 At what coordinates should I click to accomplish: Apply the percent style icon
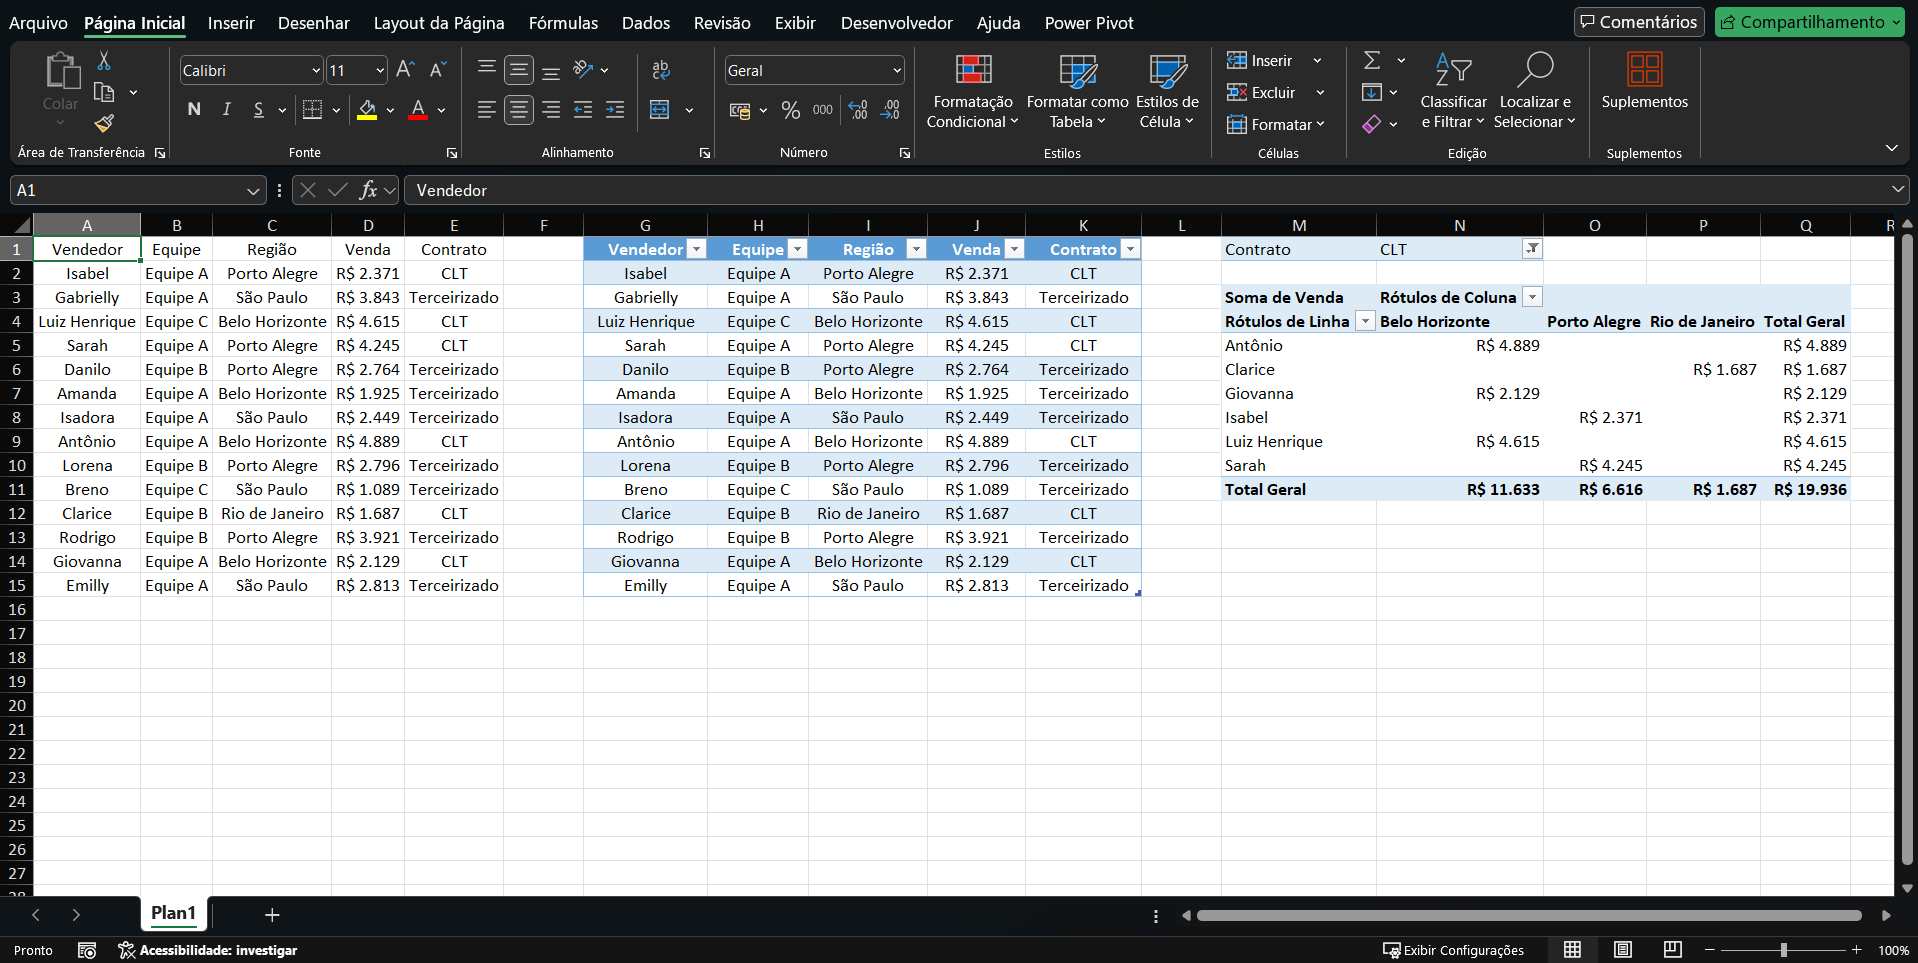(790, 110)
